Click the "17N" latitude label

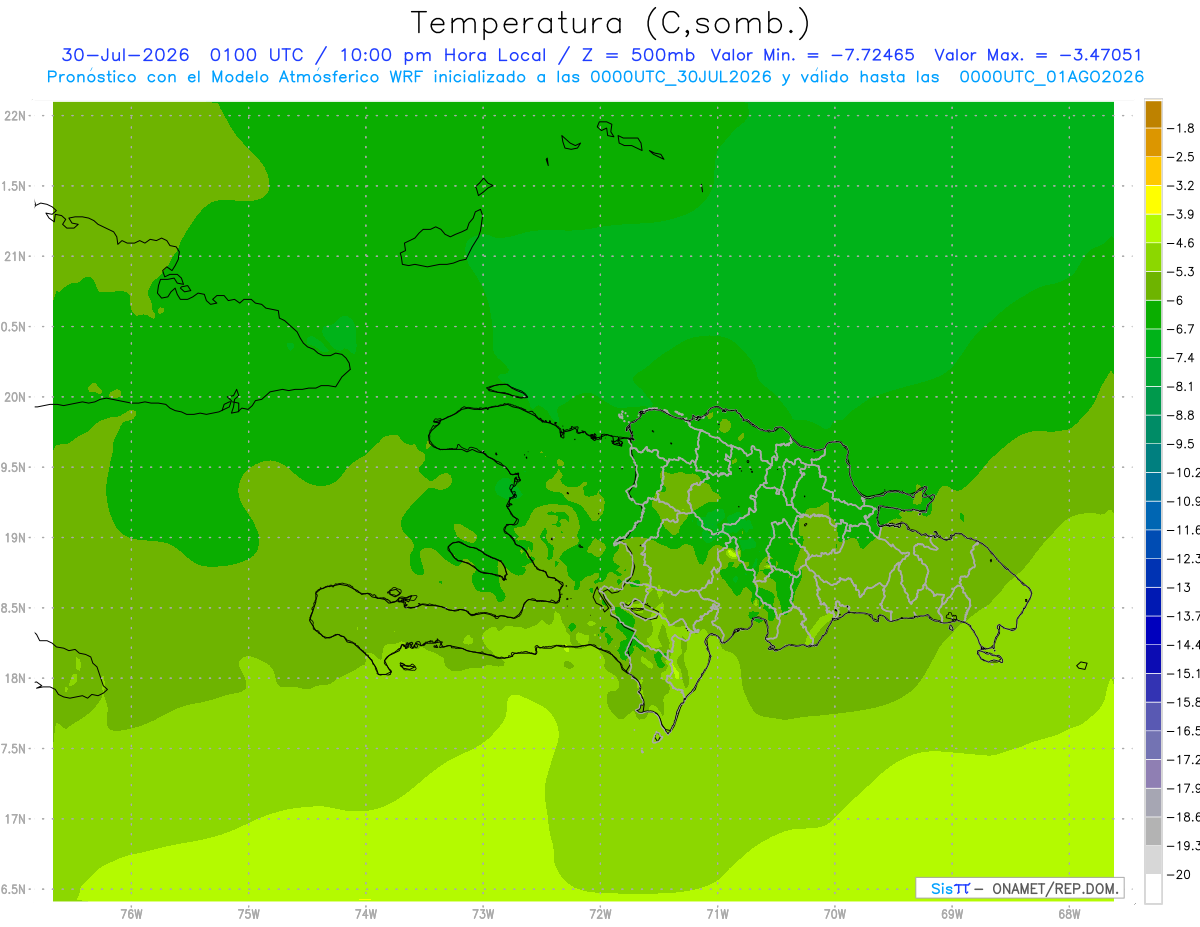click(x=15, y=819)
